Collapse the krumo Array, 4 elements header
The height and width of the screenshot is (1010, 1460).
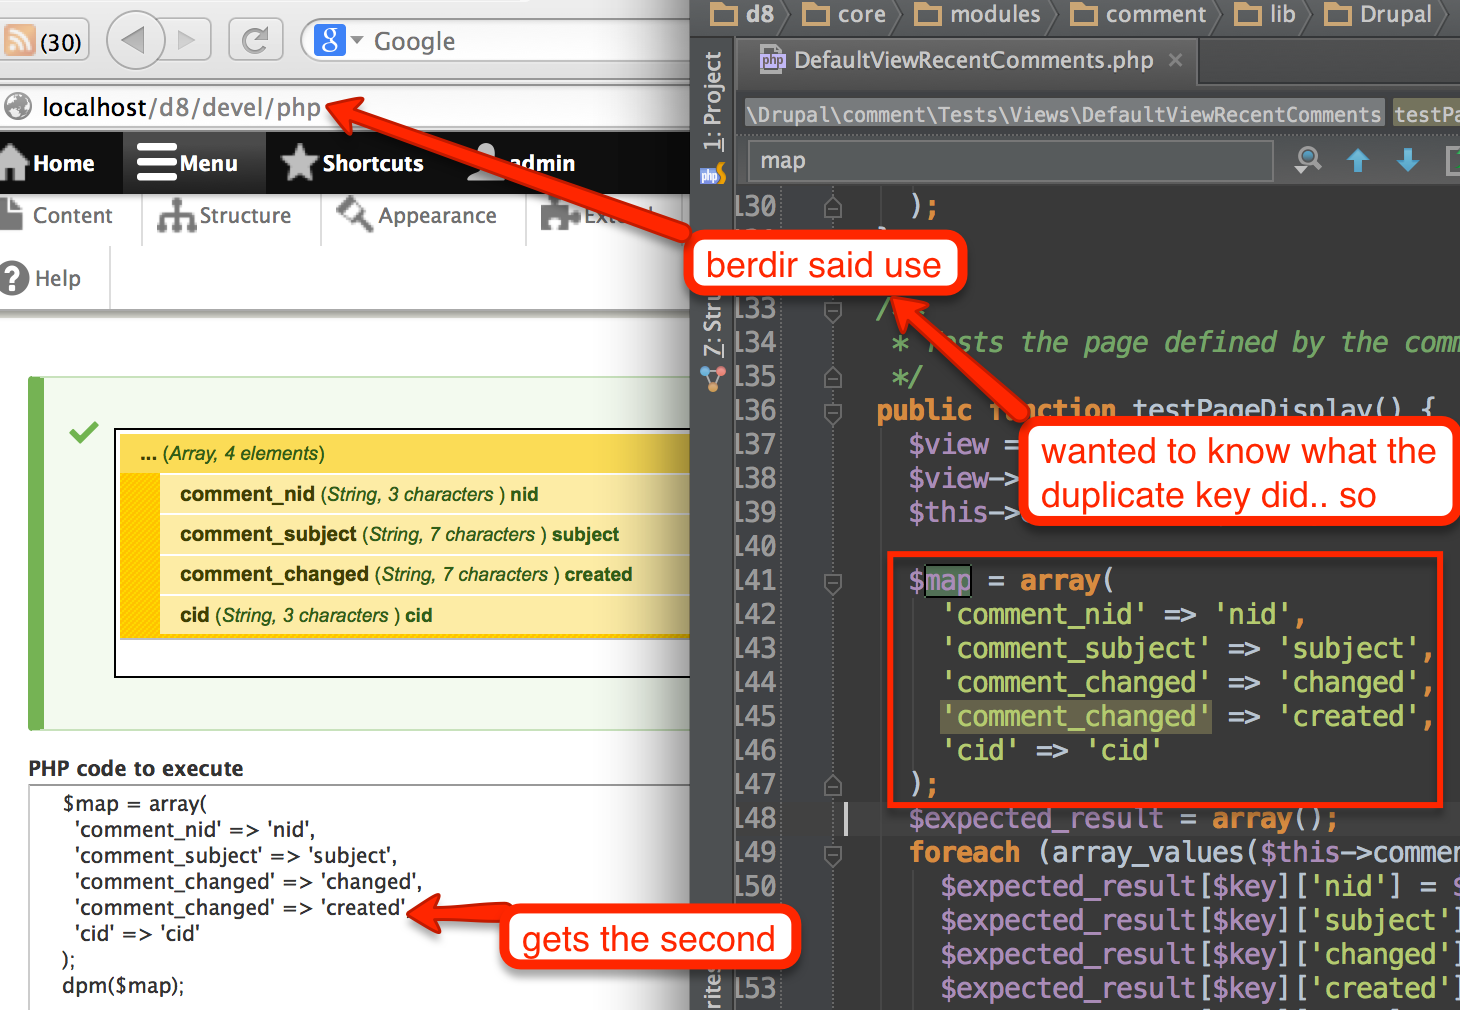pyautogui.click(x=405, y=453)
